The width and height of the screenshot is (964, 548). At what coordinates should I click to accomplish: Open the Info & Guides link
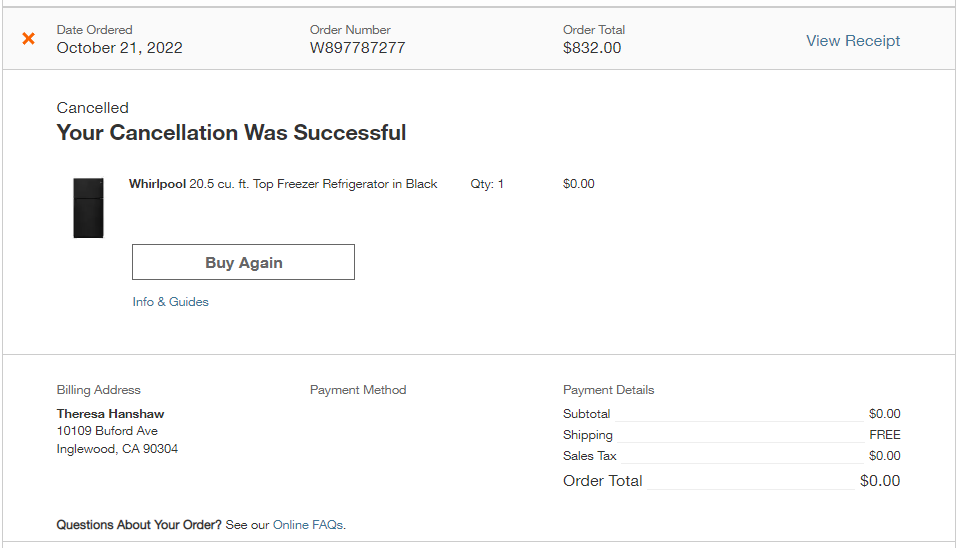click(170, 302)
